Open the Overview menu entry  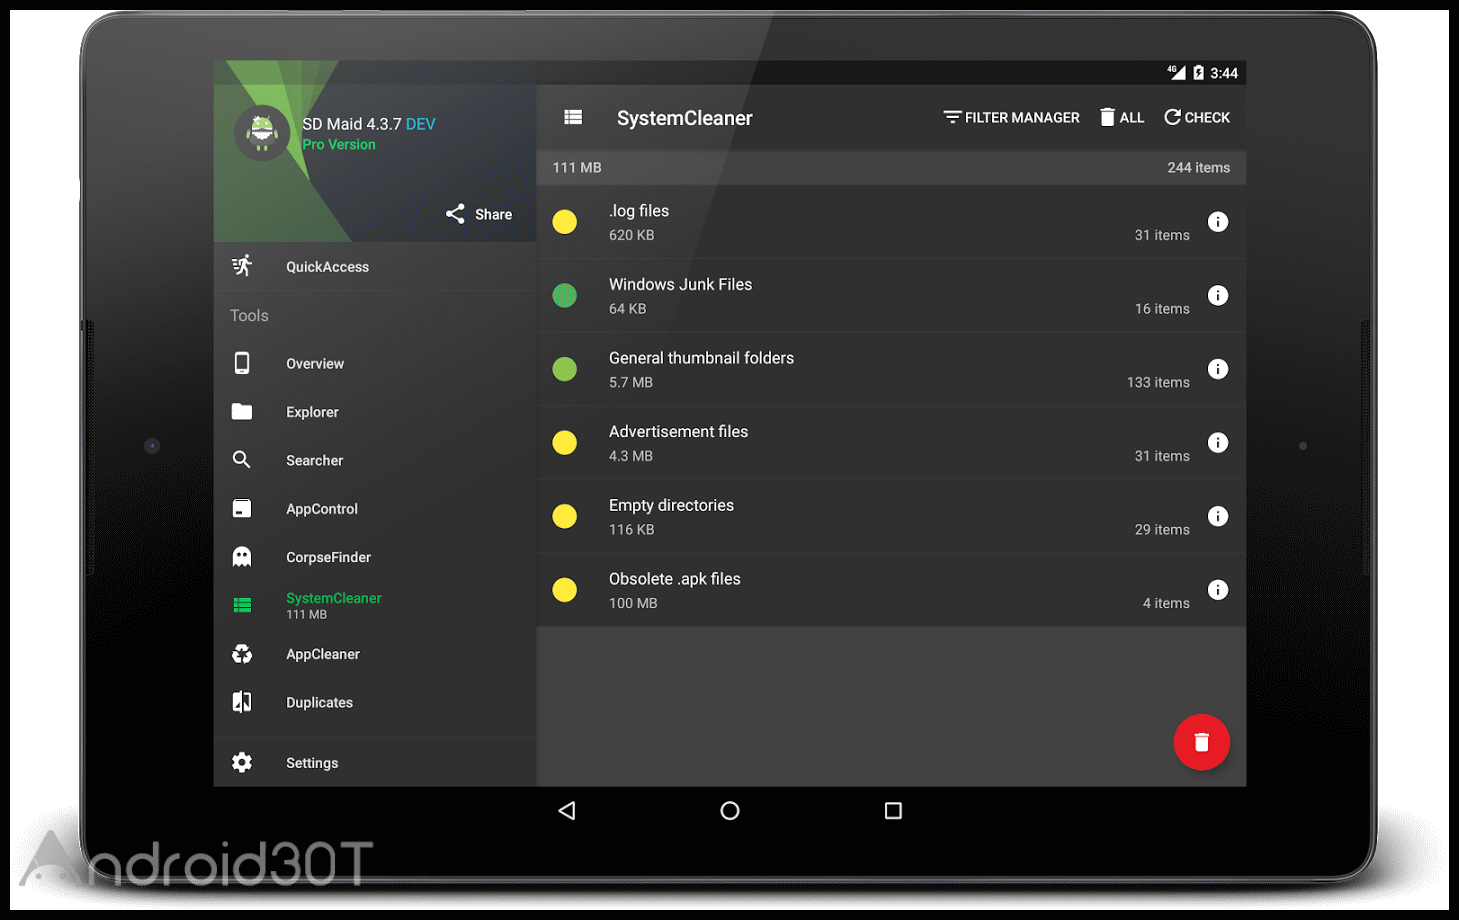tap(375, 363)
